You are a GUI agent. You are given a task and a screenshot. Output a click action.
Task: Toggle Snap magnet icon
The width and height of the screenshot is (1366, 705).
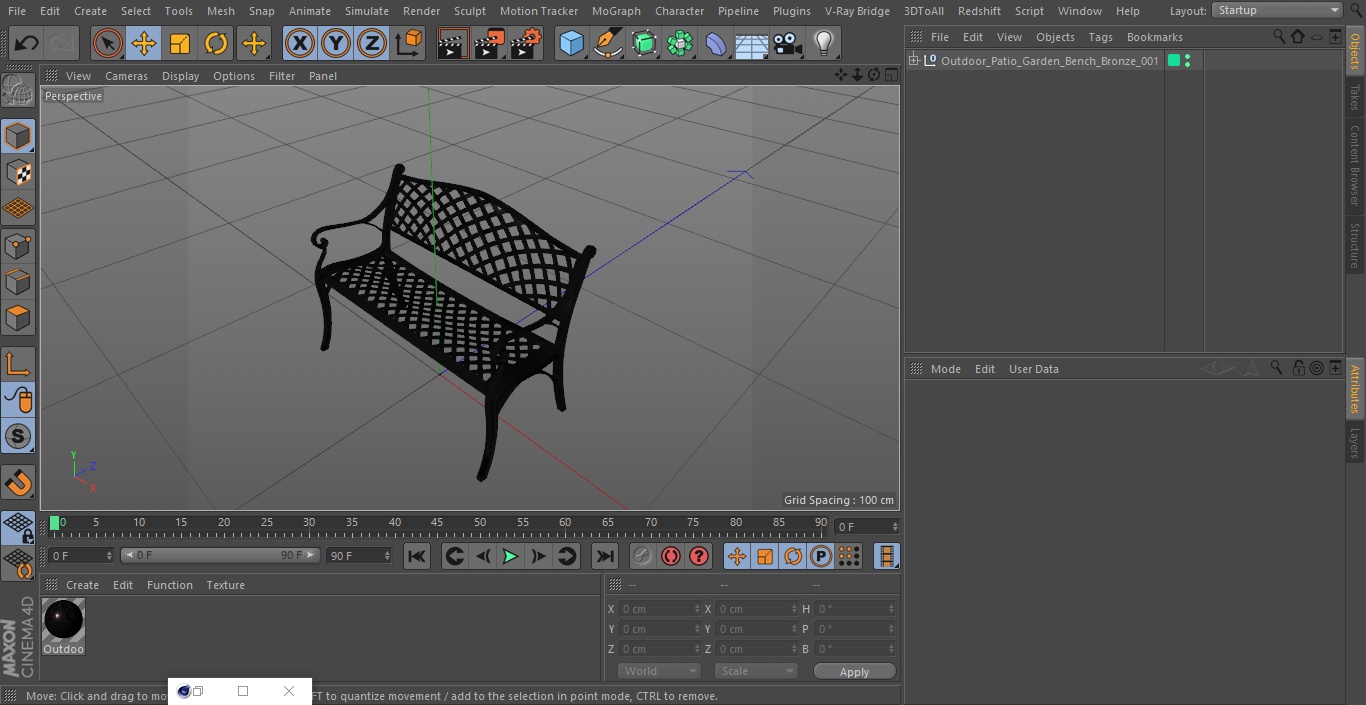point(18,483)
